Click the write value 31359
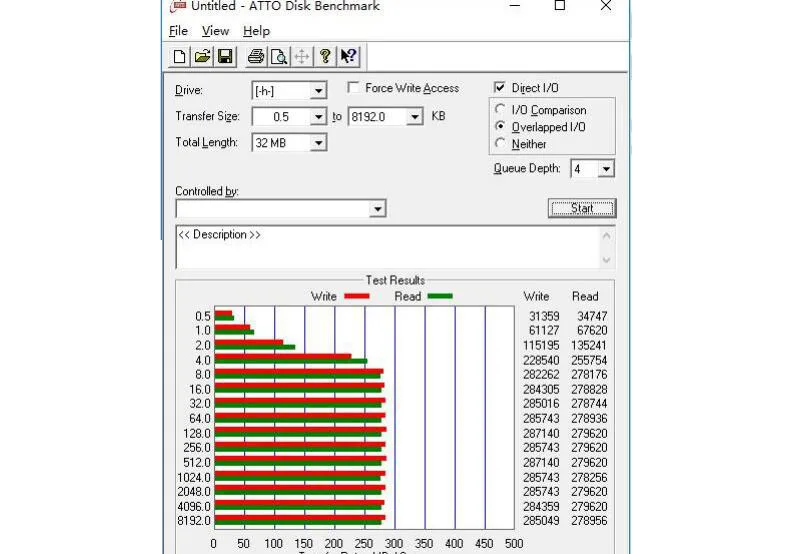Screen dimensions: 794x554 tap(544, 316)
